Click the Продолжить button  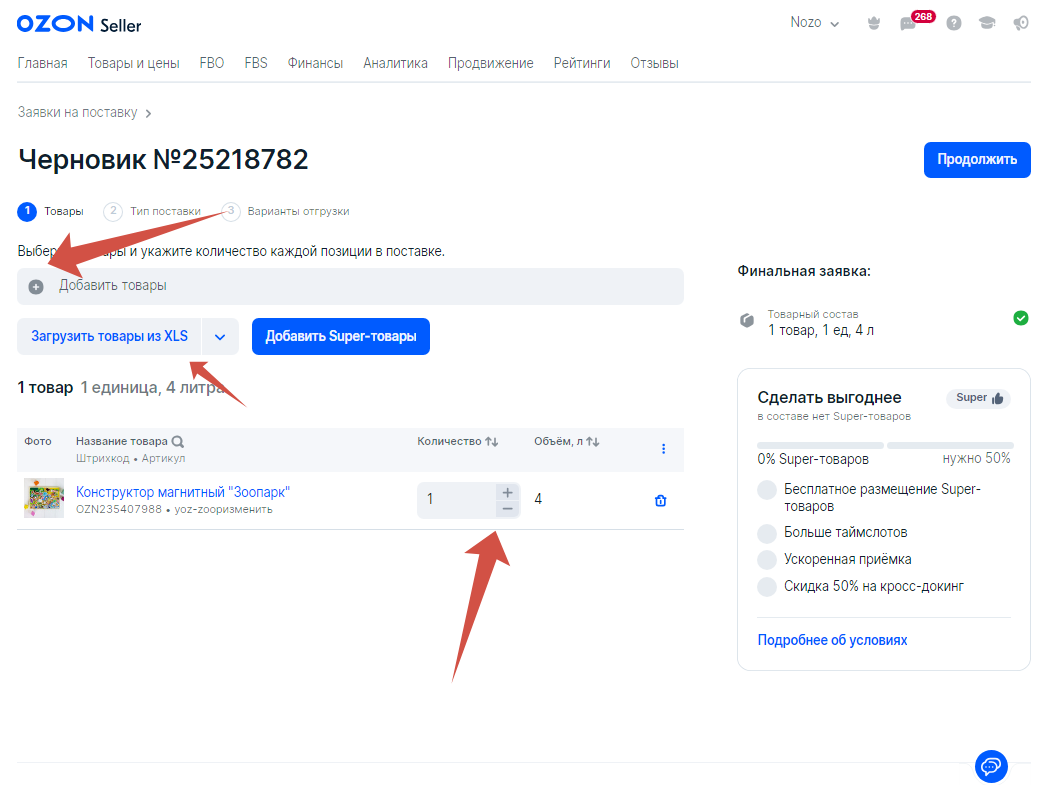[x=977, y=160]
